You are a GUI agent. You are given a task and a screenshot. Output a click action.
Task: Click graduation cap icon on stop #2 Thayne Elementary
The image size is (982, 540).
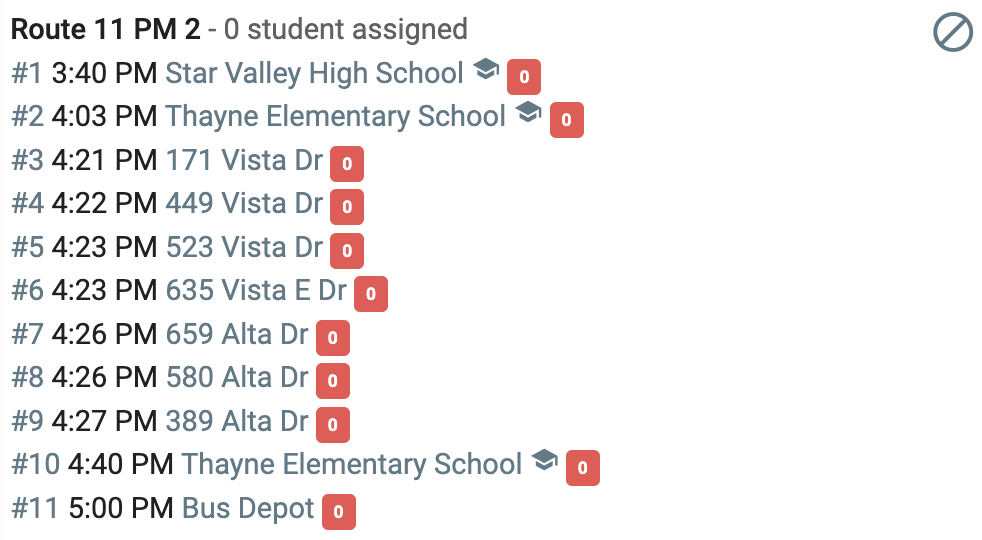click(529, 112)
